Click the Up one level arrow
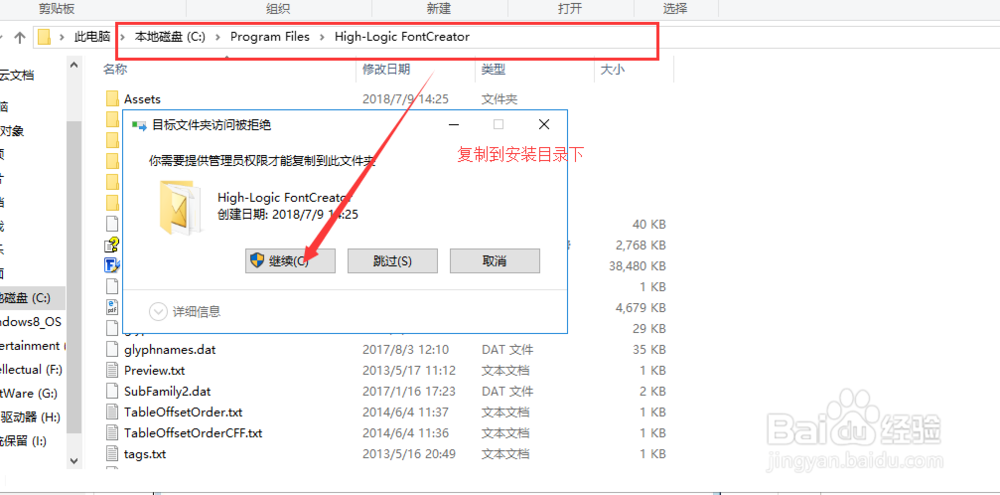 tap(20, 37)
